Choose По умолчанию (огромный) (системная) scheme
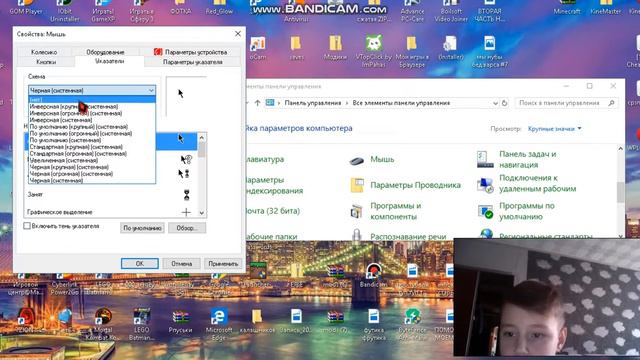 pyautogui.click(x=92, y=133)
